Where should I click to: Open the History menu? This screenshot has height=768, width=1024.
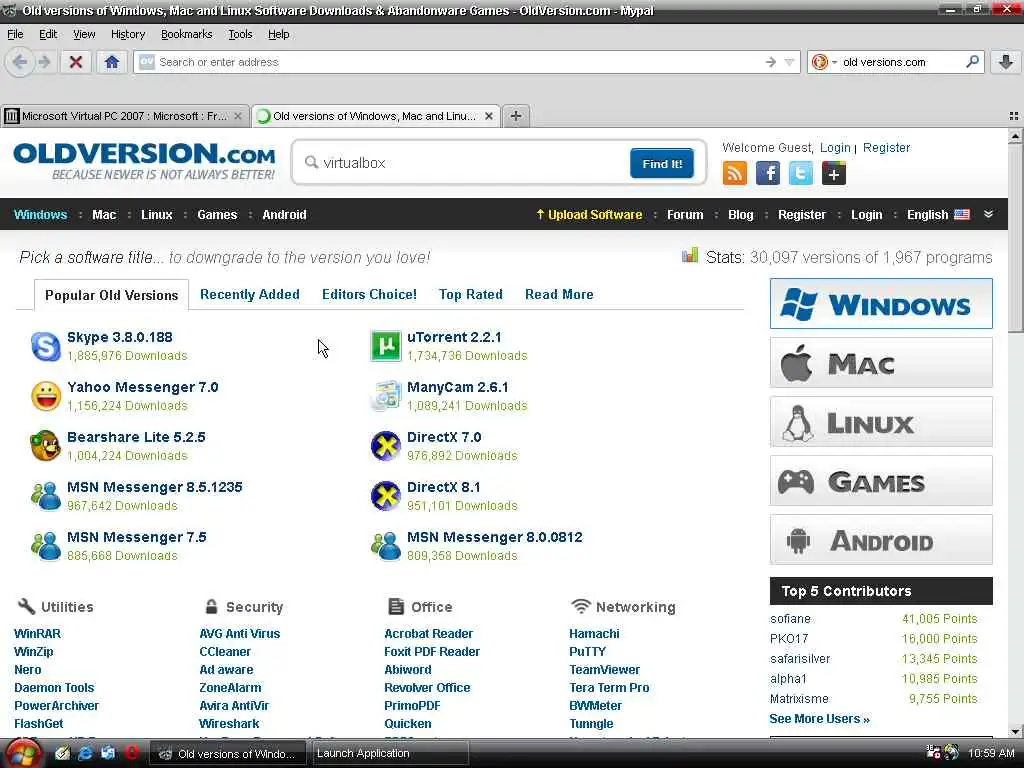128,34
